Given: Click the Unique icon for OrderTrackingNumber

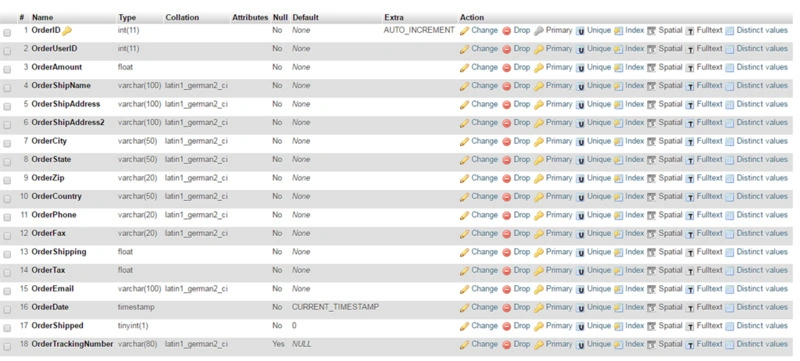Looking at the screenshot, I should pos(580,344).
